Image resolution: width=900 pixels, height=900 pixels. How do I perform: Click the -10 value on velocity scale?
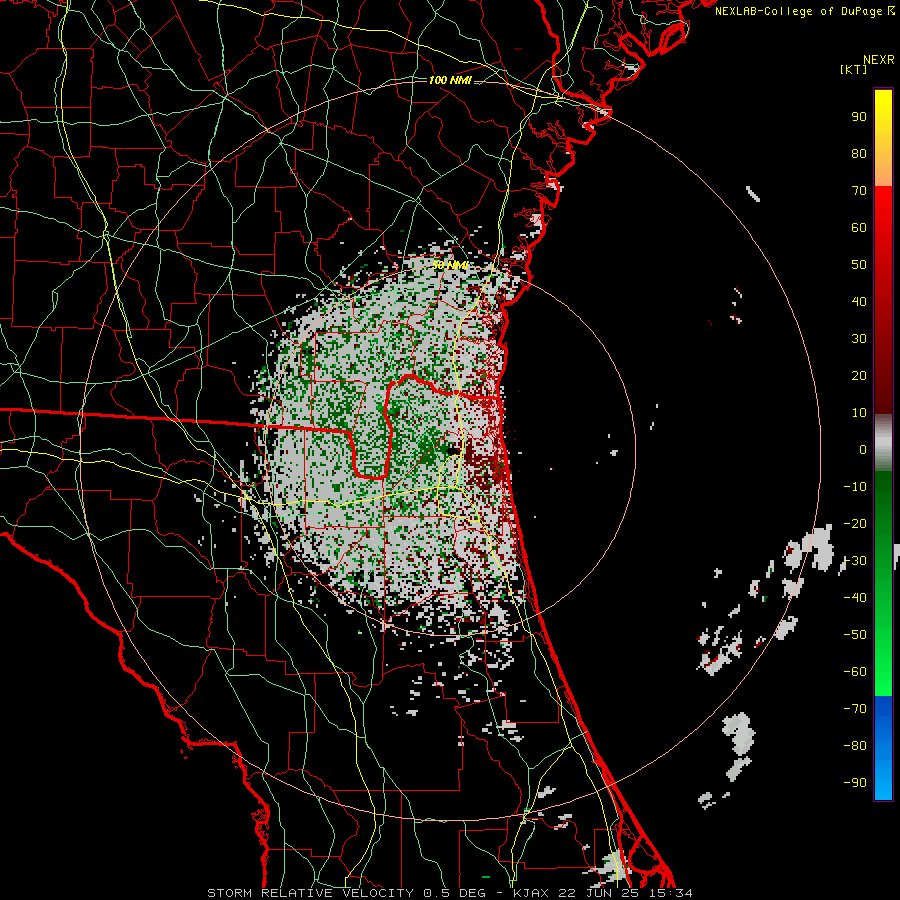point(855,487)
